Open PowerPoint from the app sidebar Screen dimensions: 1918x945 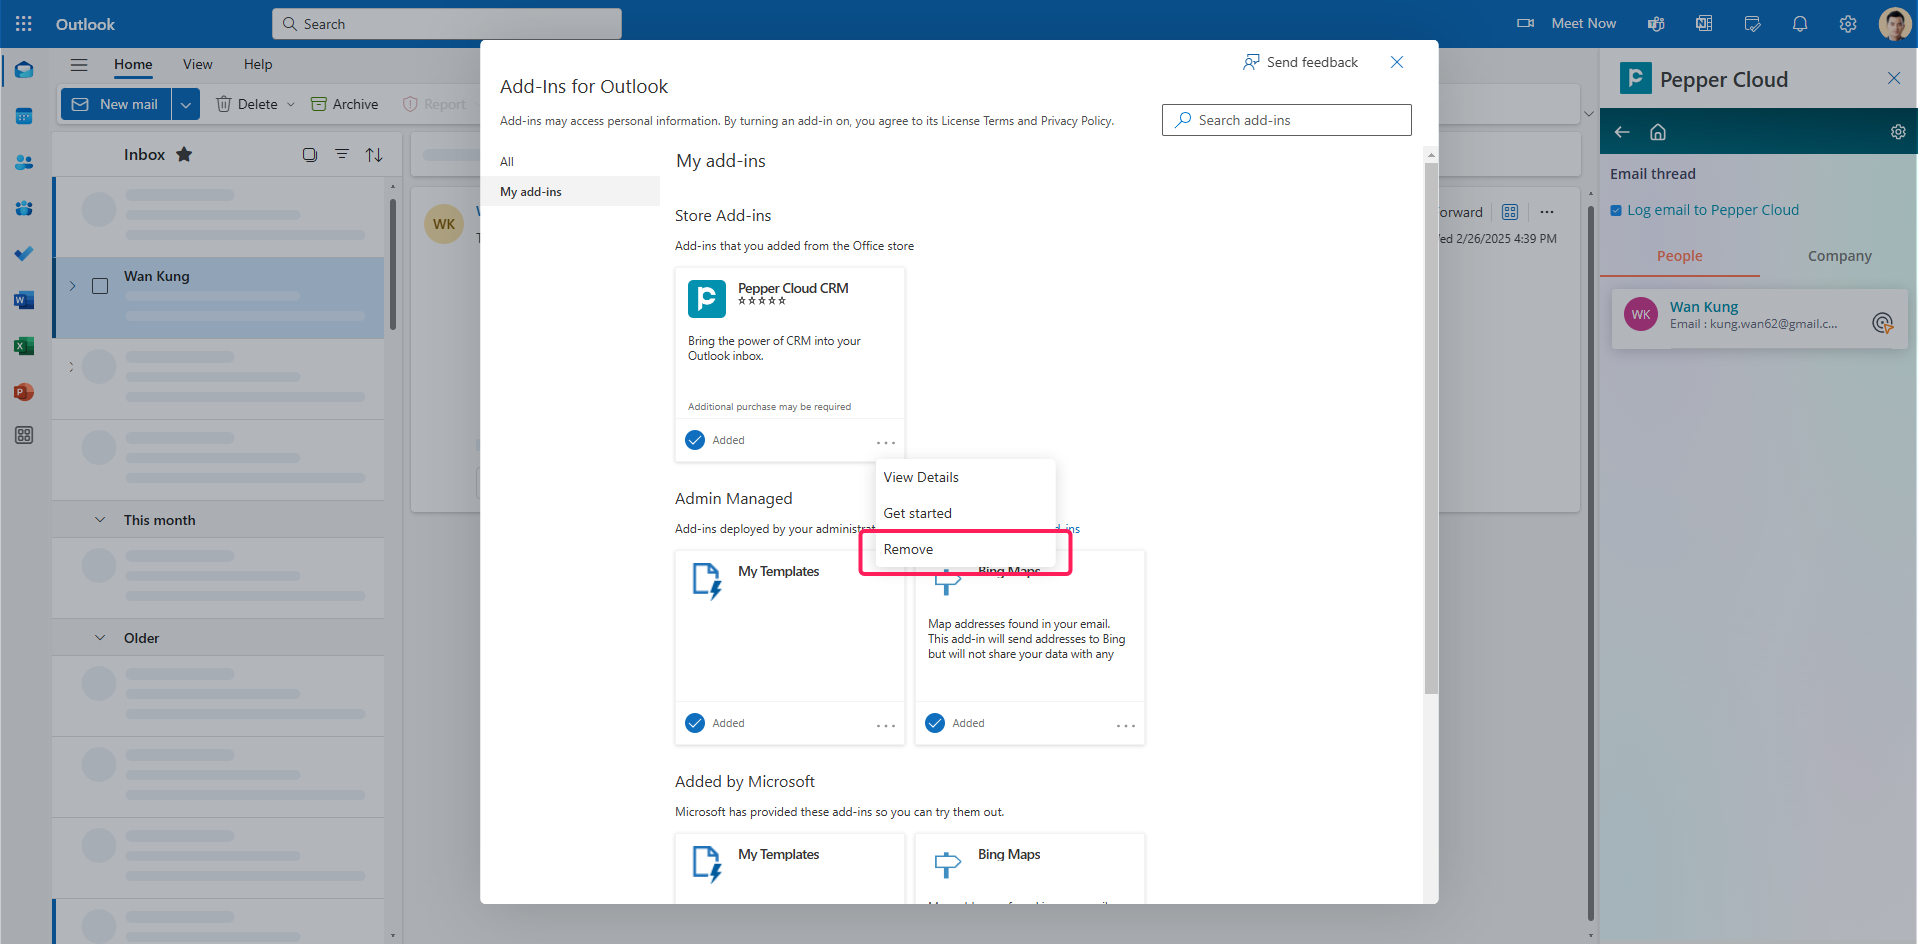click(x=24, y=392)
